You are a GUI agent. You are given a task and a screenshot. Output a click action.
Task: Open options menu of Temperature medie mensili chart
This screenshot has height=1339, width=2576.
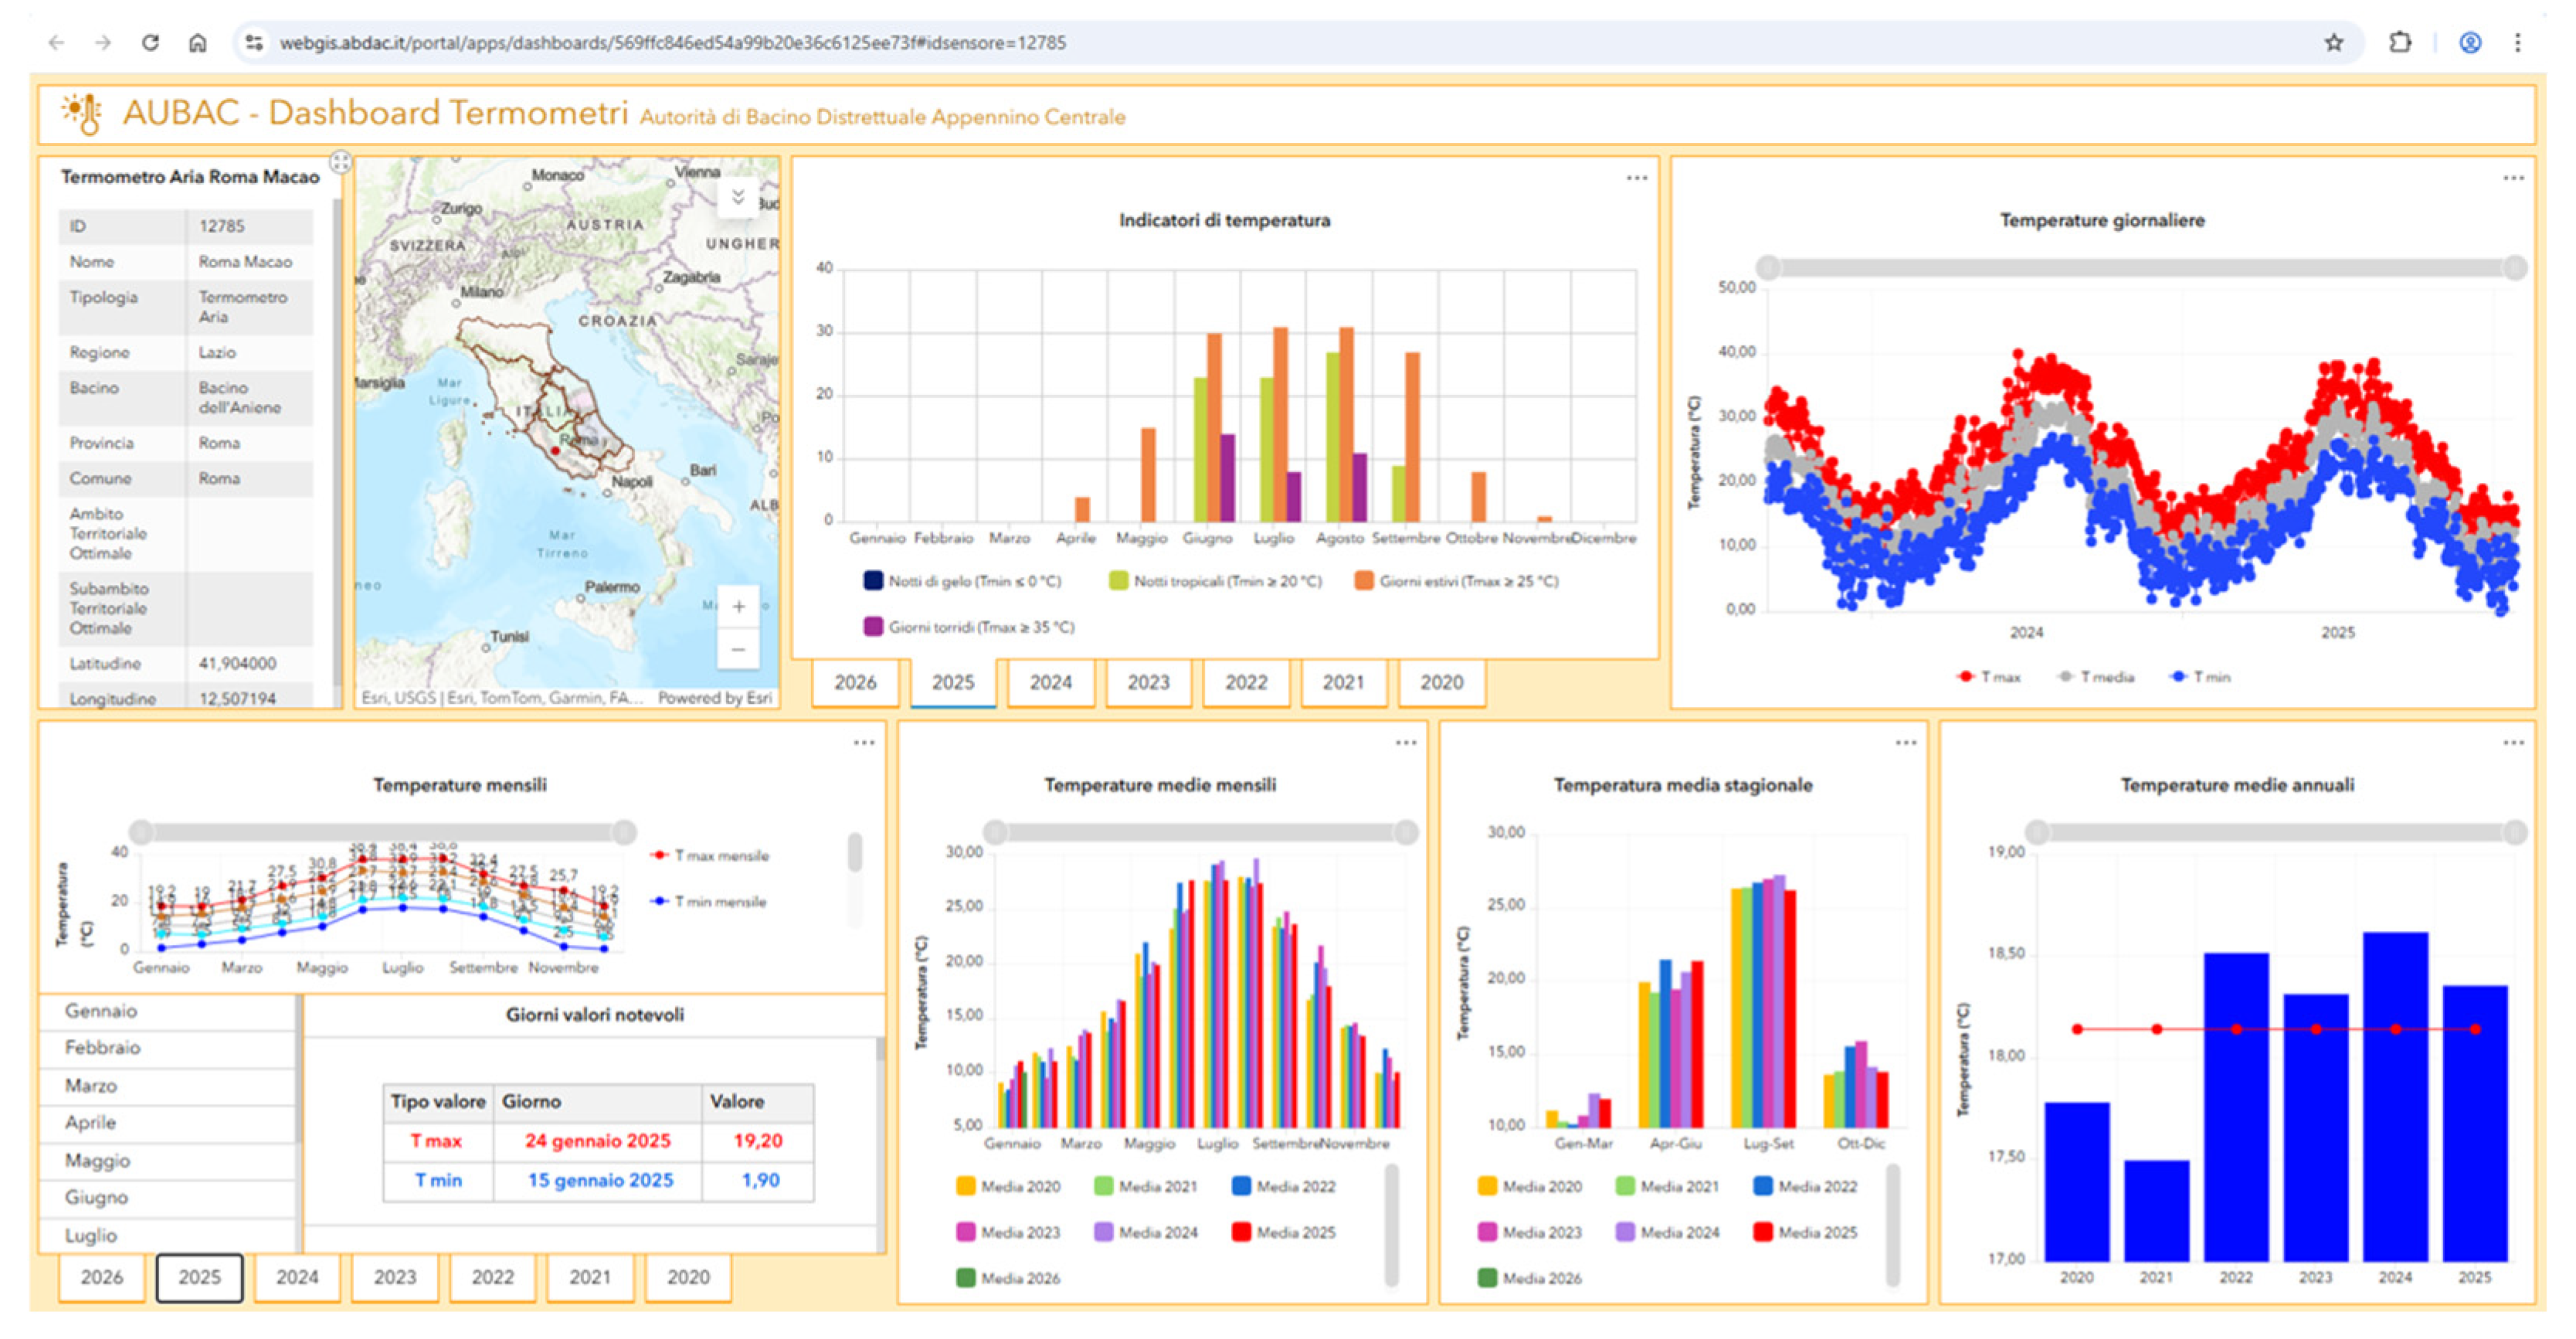[x=1406, y=743]
